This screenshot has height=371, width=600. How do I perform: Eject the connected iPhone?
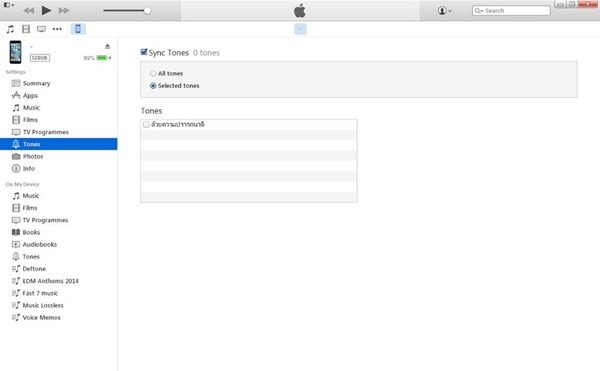[108, 46]
